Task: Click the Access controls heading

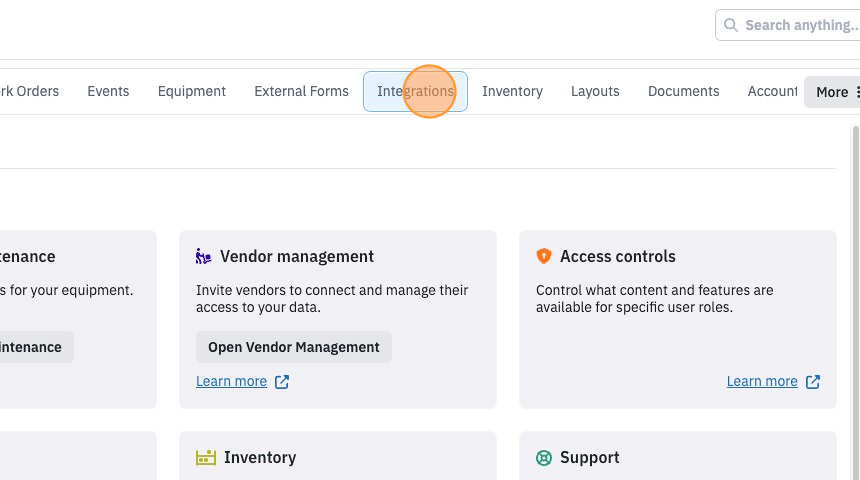Action: point(618,256)
